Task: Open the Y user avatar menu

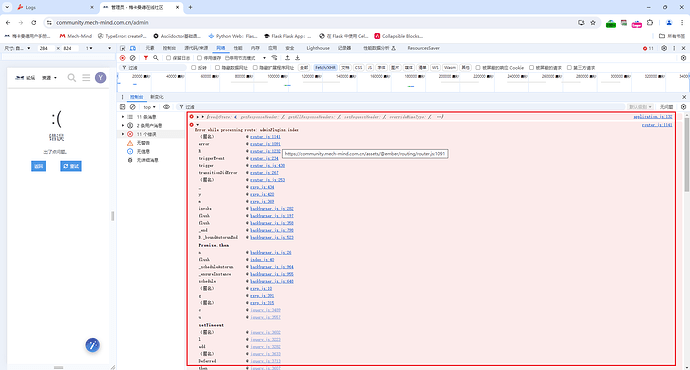Action: (101, 78)
